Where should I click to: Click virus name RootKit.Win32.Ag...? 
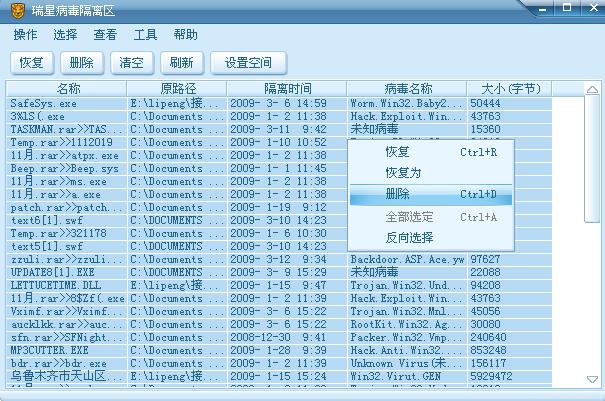click(406, 324)
